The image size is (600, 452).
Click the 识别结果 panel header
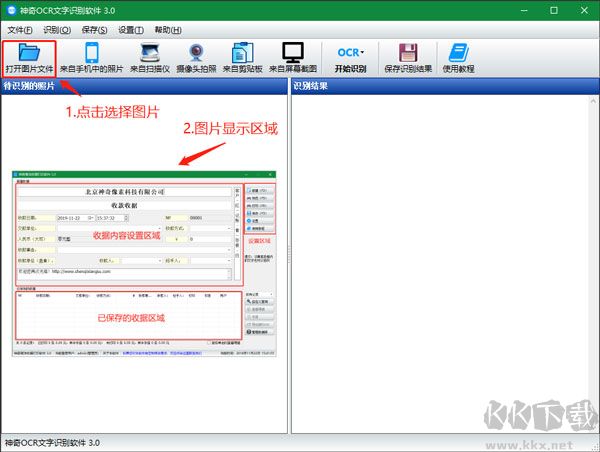[x=445, y=86]
